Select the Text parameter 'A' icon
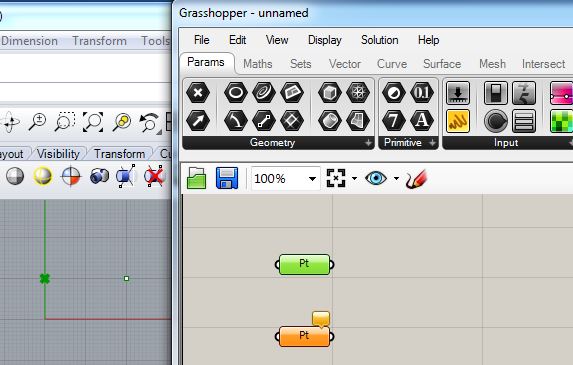Image resolution: width=573 pixels, height=365 pixels. 422,121
